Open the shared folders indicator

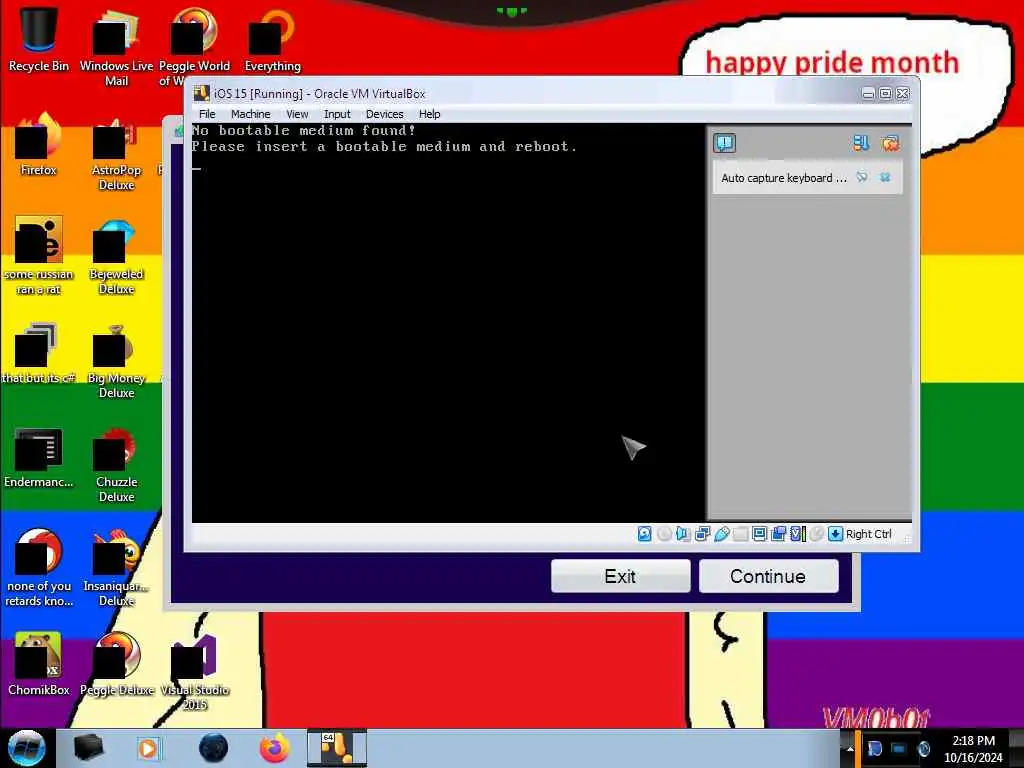(x=741, y=534)
